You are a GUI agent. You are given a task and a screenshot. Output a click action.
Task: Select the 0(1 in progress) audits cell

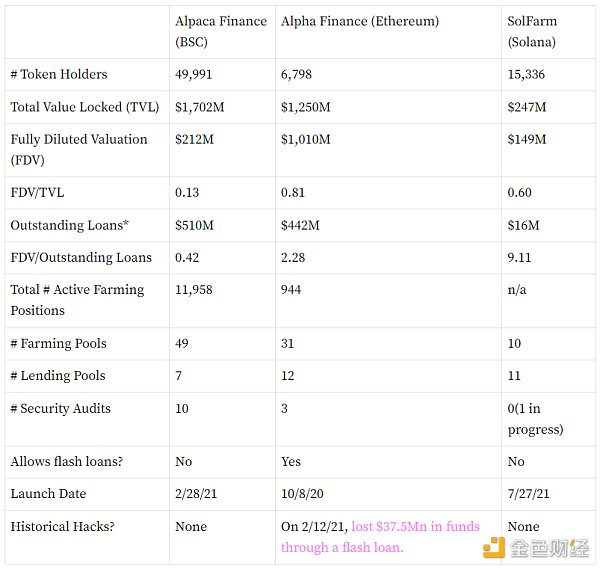pyautogui.click(x=535, y=419)
